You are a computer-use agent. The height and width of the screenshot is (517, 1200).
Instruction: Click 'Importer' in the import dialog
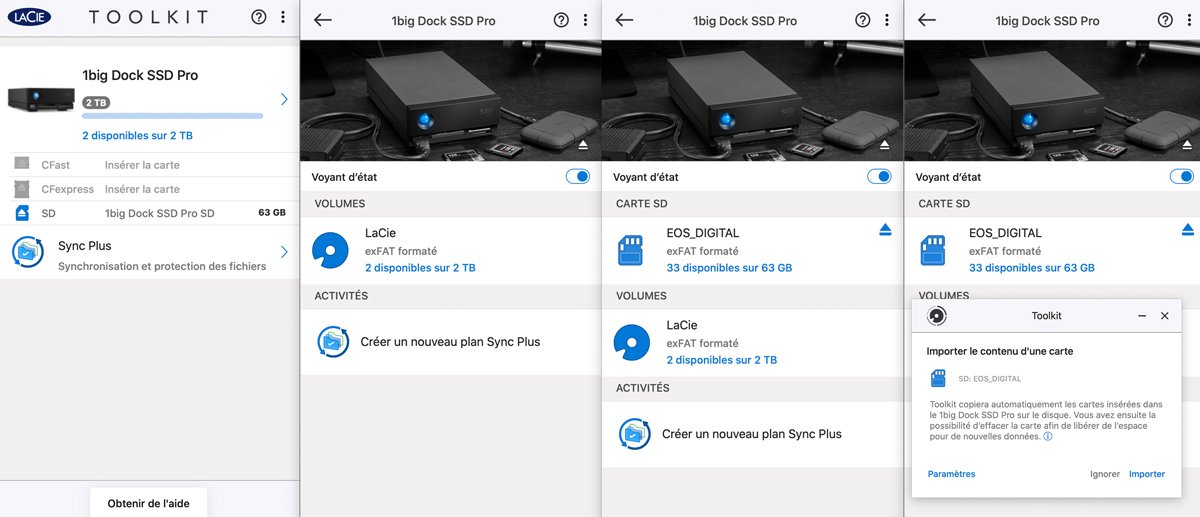tap(1147, 474)
